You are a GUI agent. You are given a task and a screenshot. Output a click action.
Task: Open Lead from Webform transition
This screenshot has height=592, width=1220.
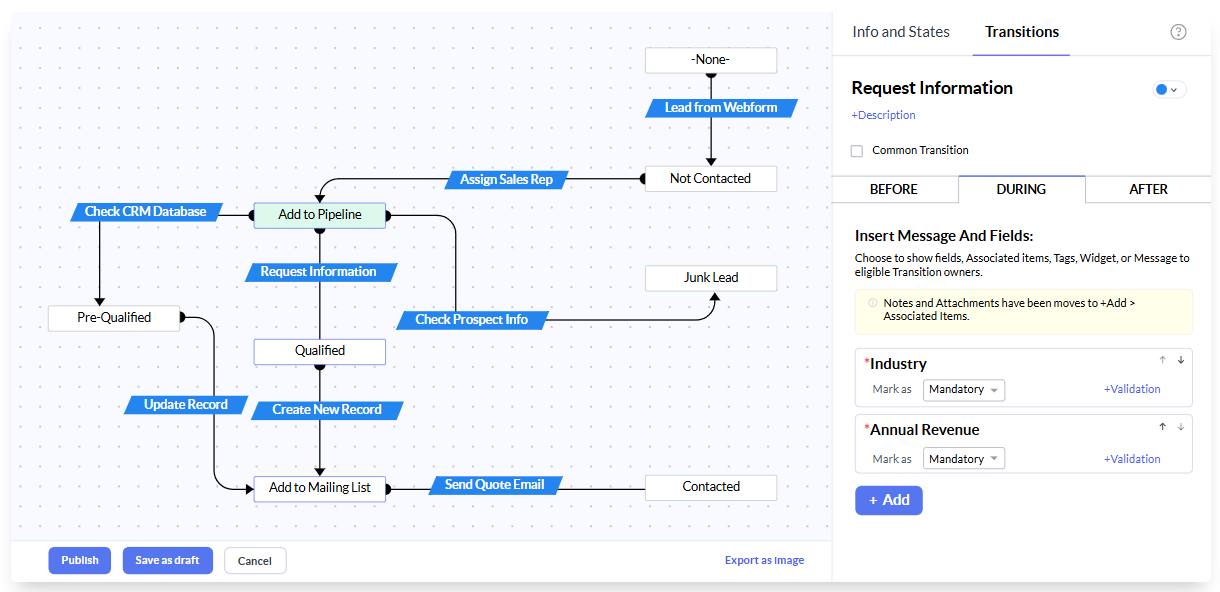(x=720, y=108)
